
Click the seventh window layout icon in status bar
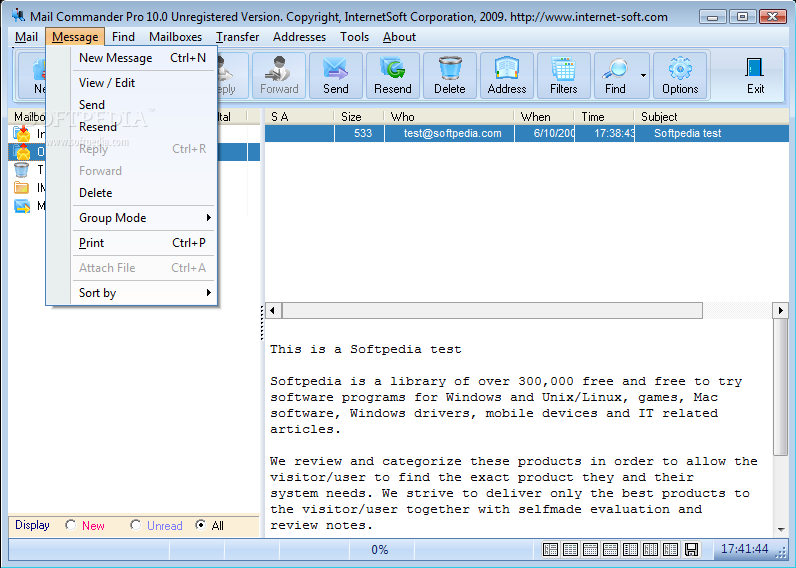coord(670,549)
